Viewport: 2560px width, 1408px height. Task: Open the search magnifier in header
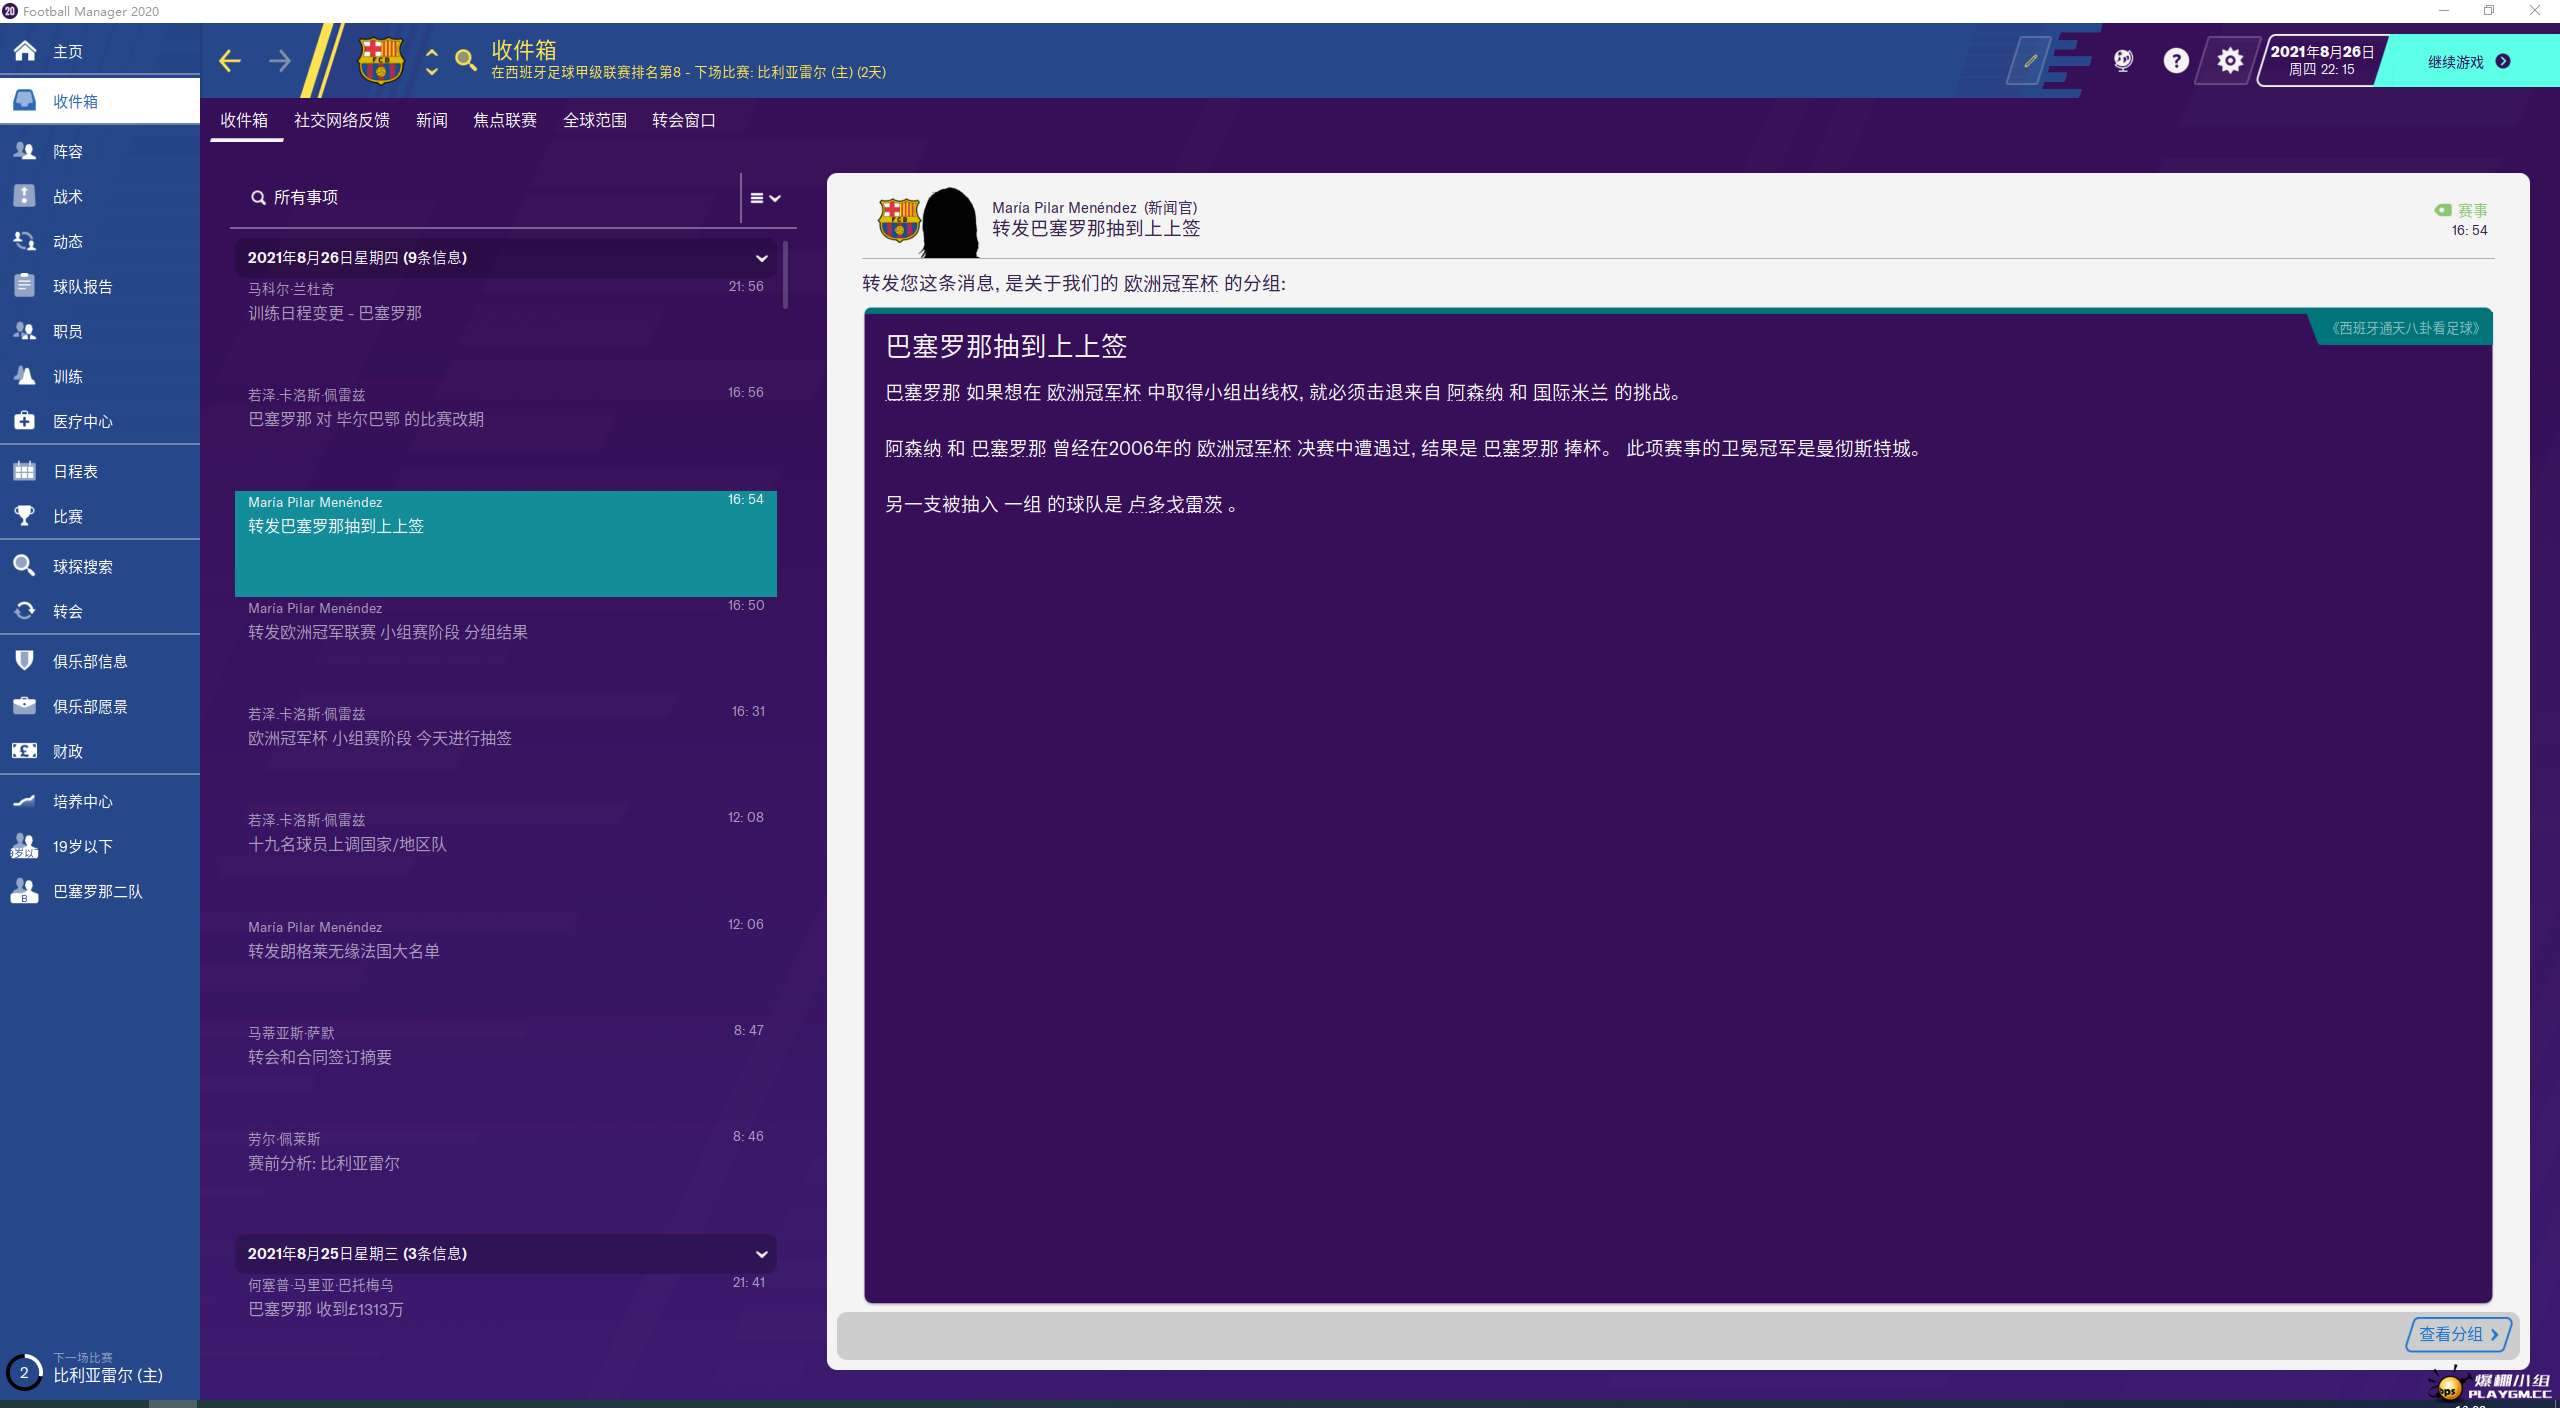(x=466, y=61)
